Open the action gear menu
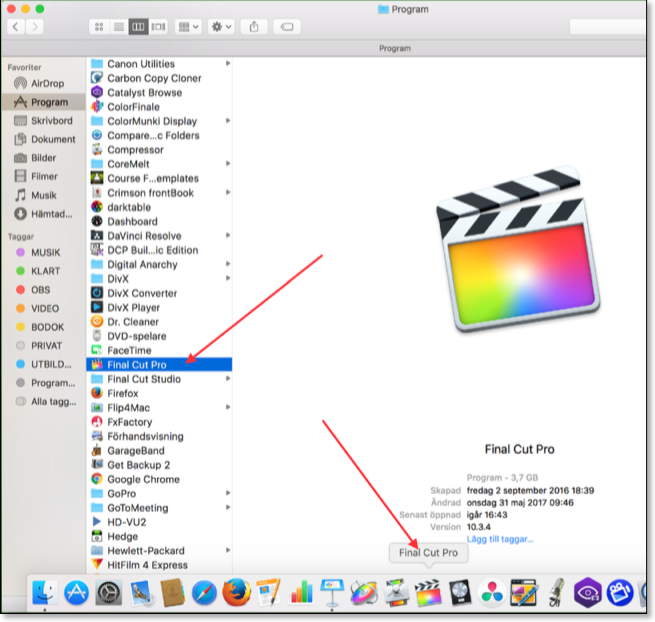Viewport: 655px width, 622px height. click(221, 27)
